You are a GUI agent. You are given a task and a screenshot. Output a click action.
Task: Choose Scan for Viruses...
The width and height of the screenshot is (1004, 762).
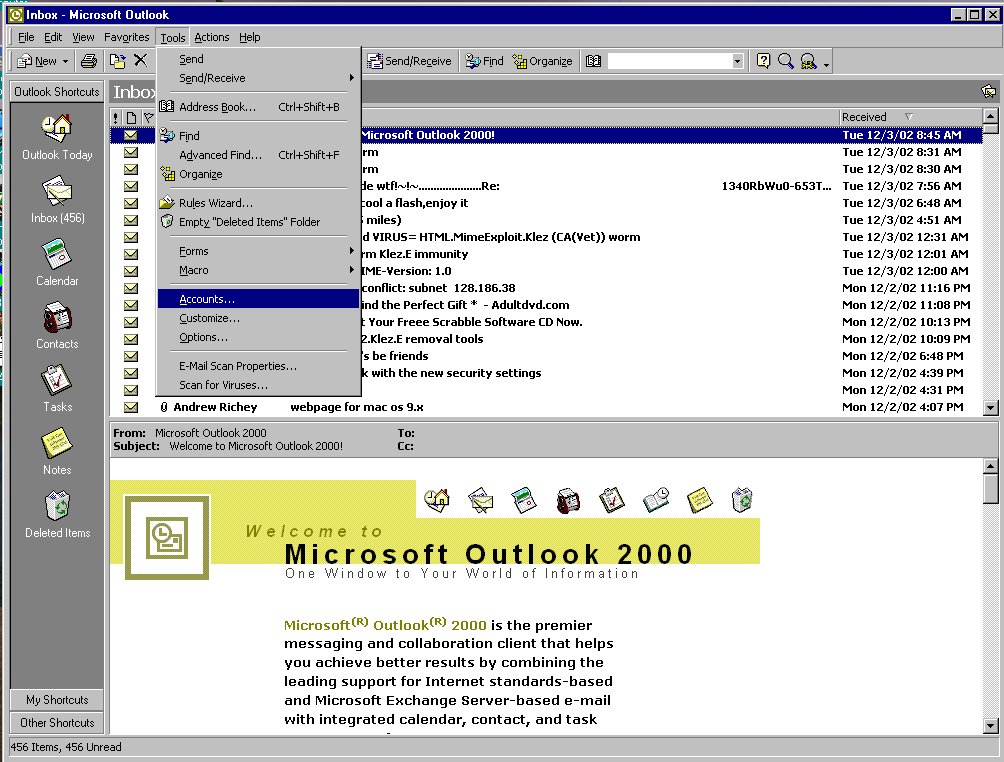(258, 385)
